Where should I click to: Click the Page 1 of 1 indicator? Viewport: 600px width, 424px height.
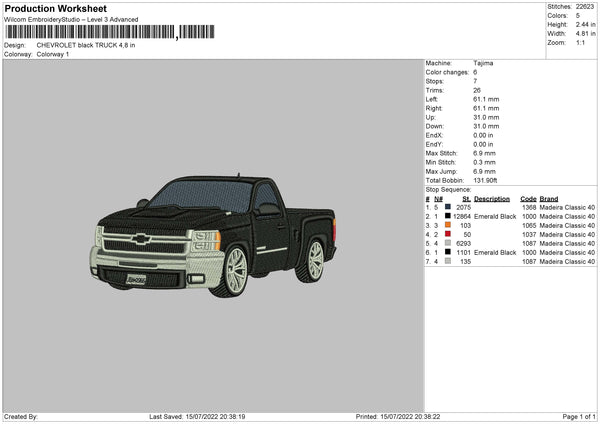point(579,417)
